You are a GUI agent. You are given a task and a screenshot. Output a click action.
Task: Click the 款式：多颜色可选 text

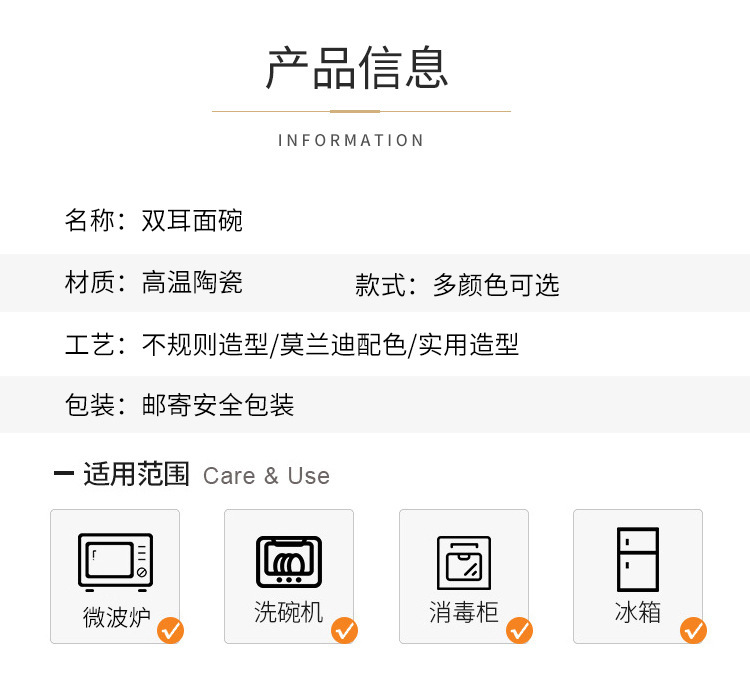(457, 285)
